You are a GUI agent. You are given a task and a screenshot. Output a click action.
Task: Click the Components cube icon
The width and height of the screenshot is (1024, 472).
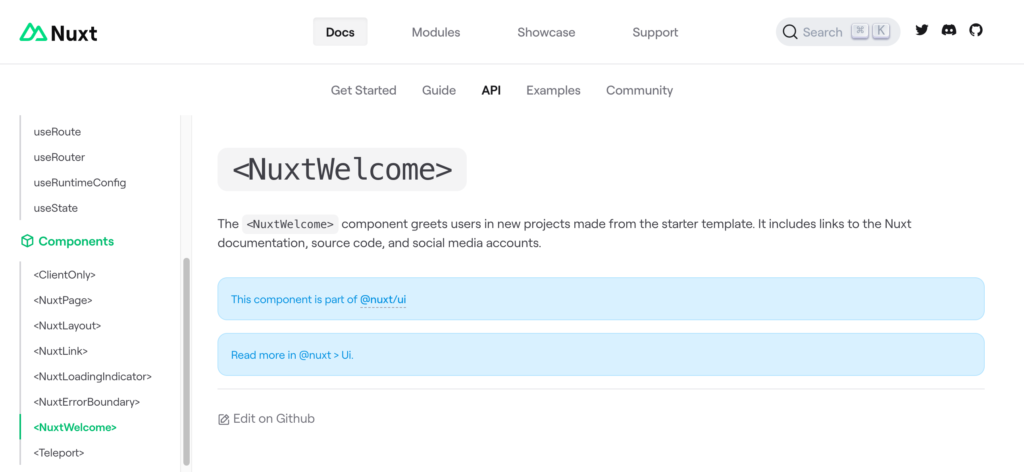tap(27, 241)
